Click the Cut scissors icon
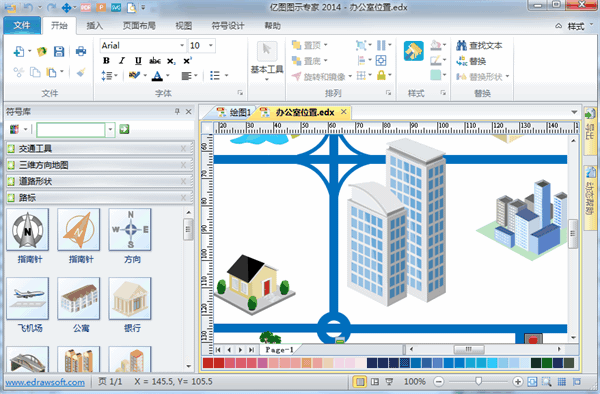 18,72
